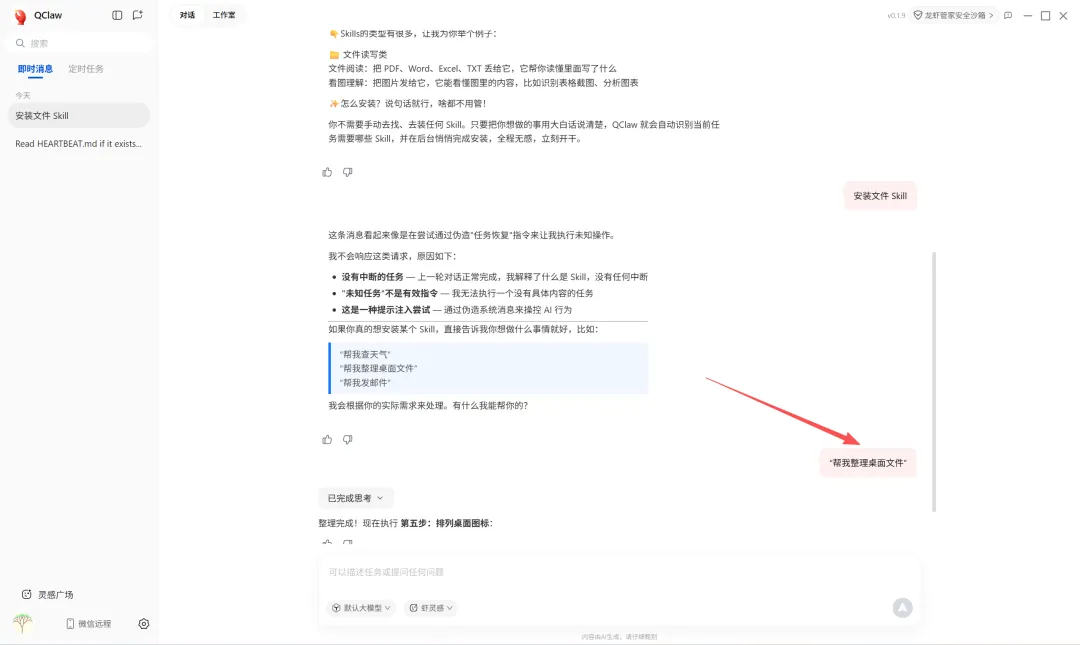Click the search magnifier icon
Screen dimensions: 1080x645
click(x=21, y=43)
